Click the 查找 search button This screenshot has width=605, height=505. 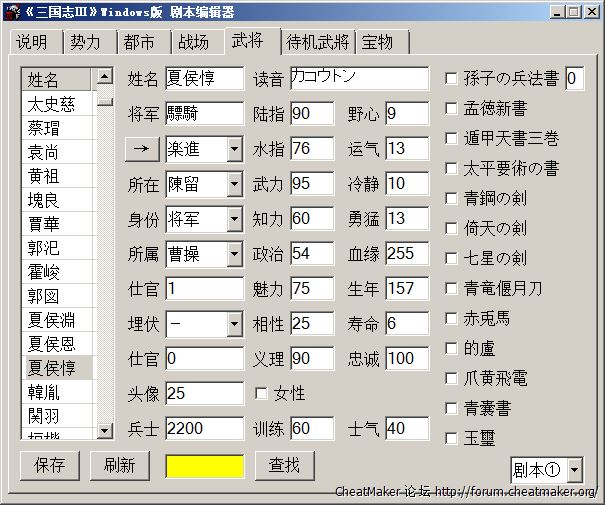pyautogui.click(x=284, y=465)
